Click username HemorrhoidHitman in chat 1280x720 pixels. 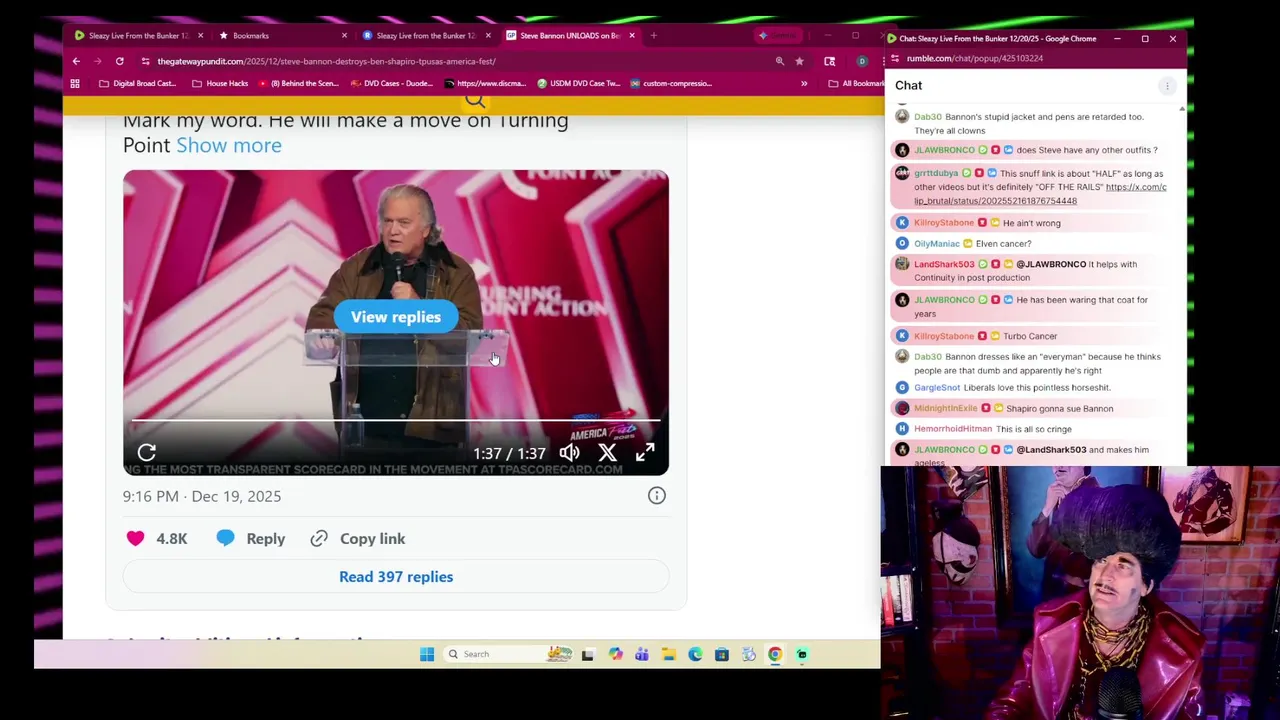[x=953, y=429]
